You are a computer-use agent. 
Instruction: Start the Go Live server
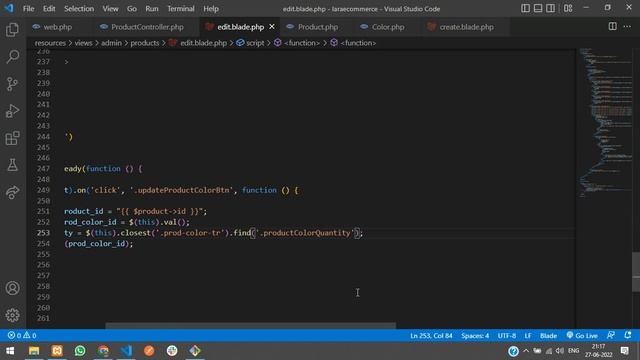point(582,336)
